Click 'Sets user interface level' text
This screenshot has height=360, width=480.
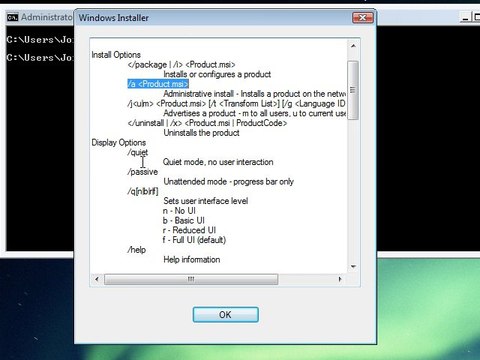tap(206, 201)
